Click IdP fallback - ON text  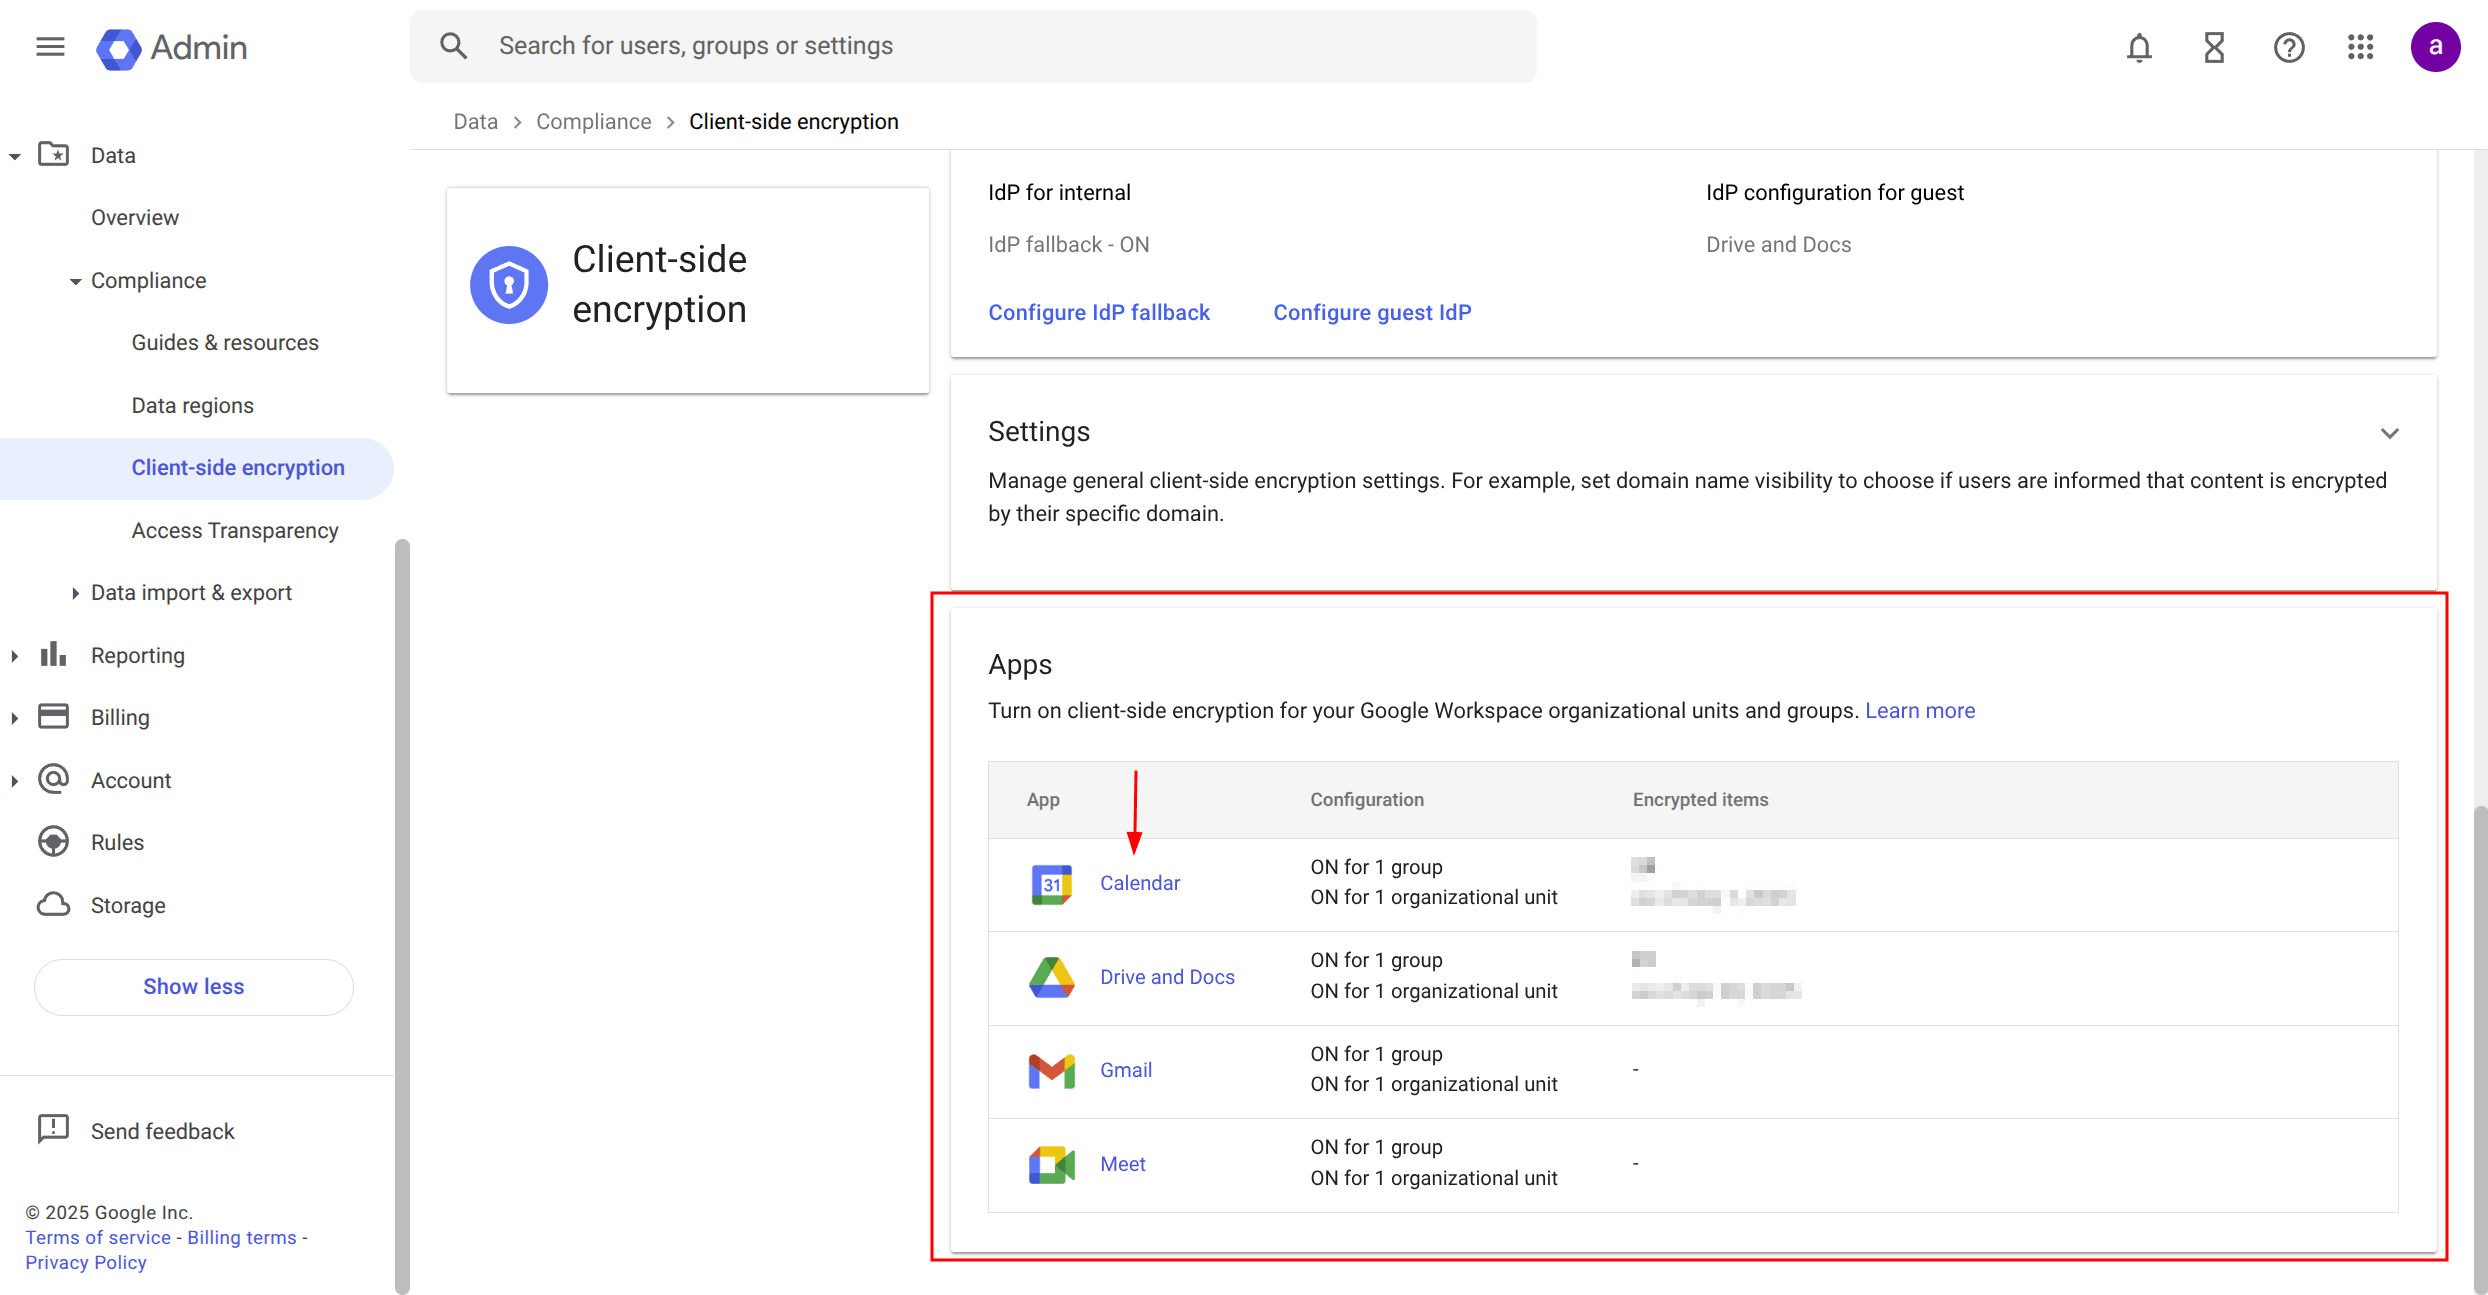(1068, 244)
